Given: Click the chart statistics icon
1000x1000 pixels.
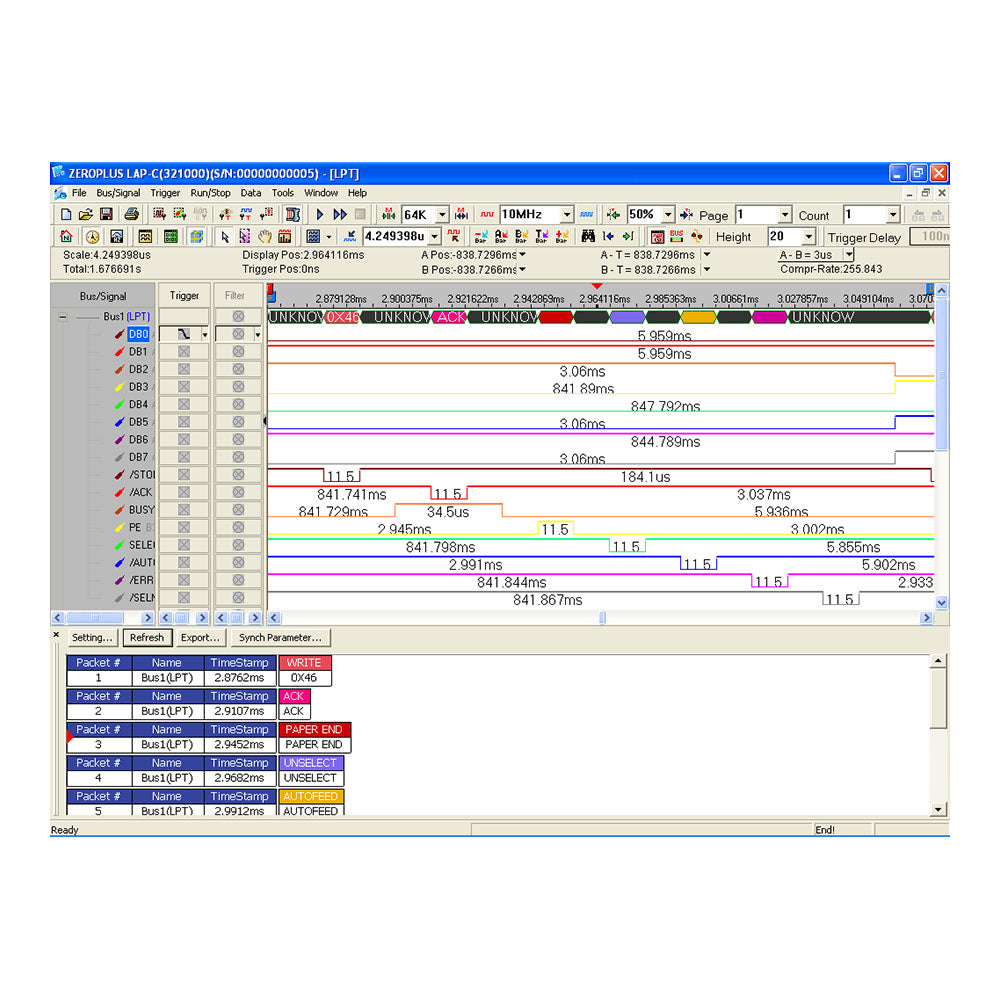Looking at the screenshot, I should pos(284,237).
